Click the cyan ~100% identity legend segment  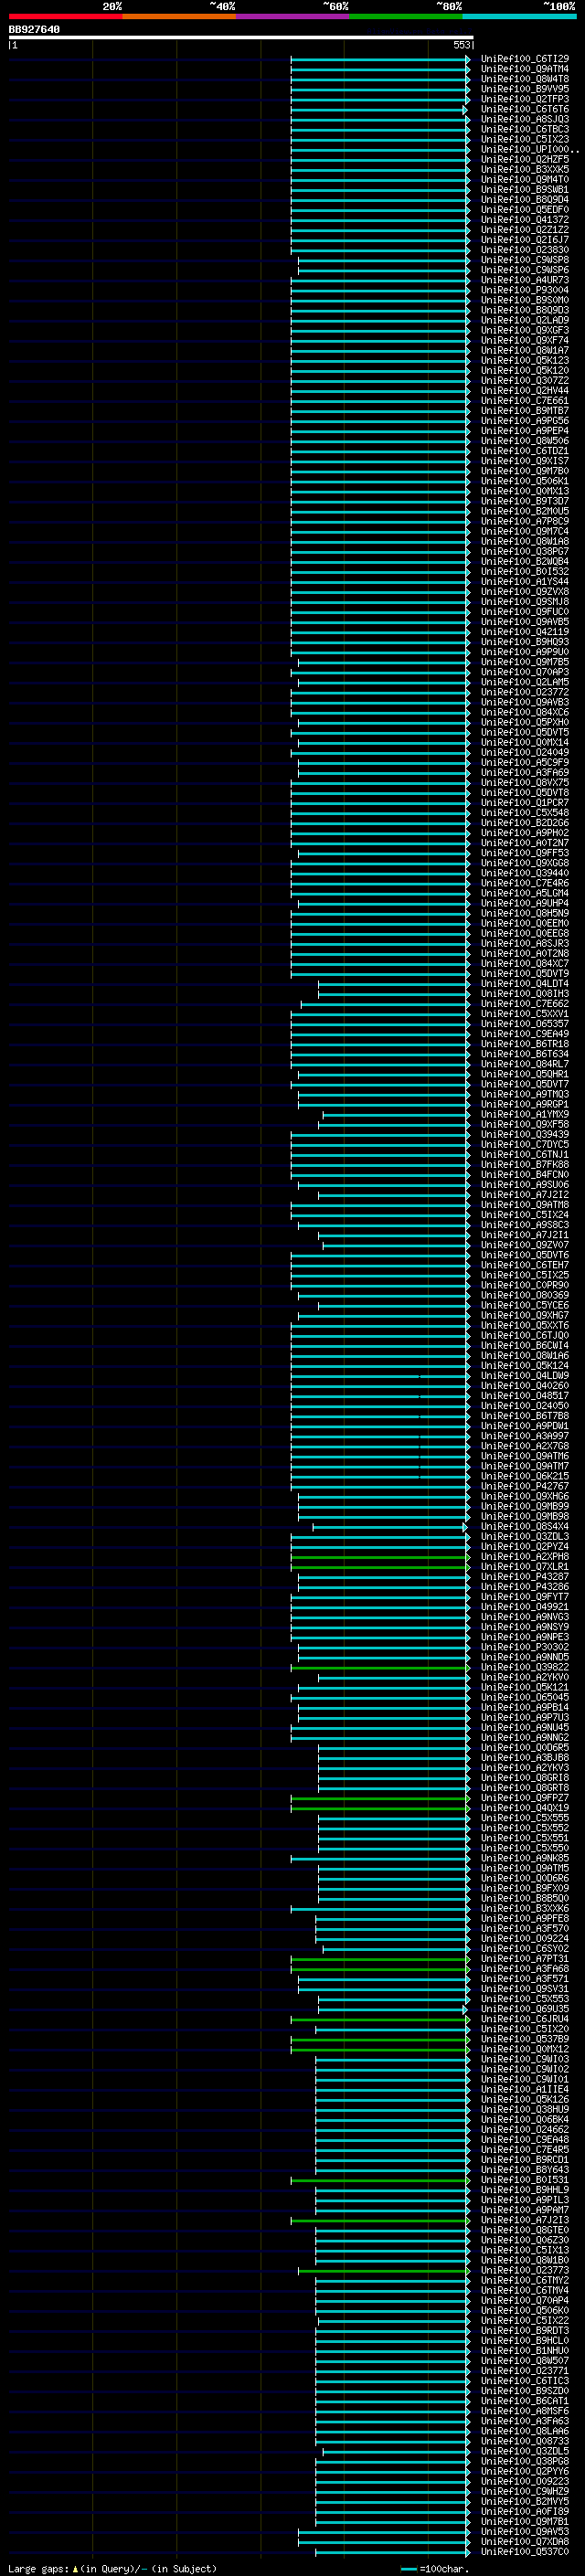519,16
